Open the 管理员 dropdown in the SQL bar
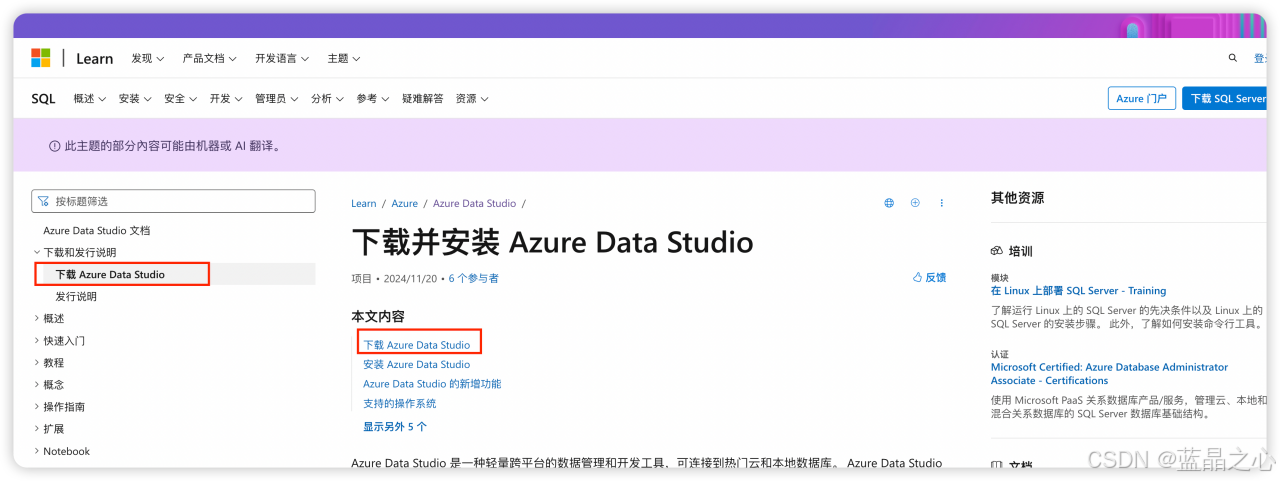 click(x=276, y=99)
